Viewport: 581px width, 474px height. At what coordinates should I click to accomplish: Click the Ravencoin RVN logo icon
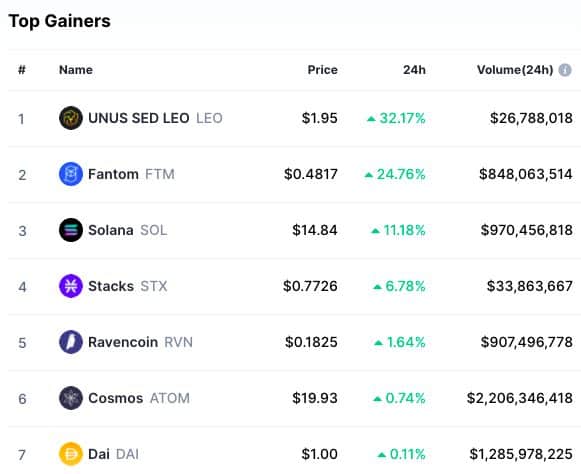(x=71, y=342)
